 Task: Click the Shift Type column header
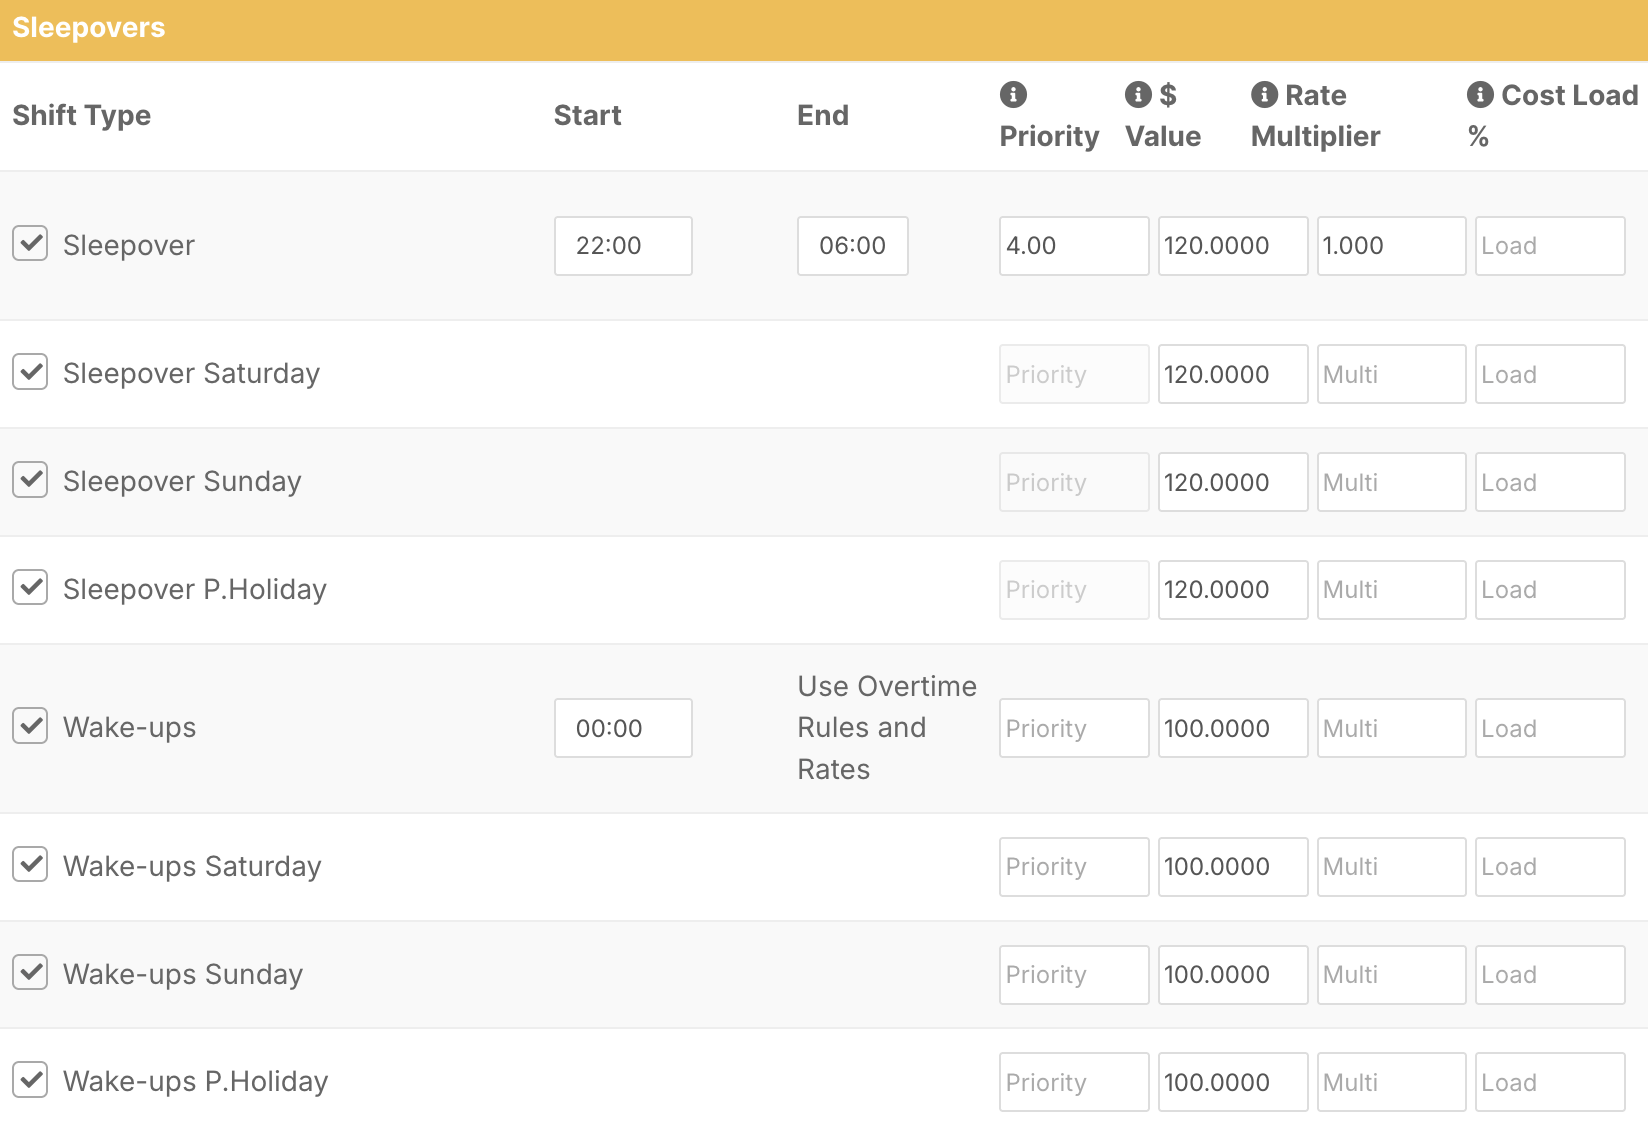point(82,115)
